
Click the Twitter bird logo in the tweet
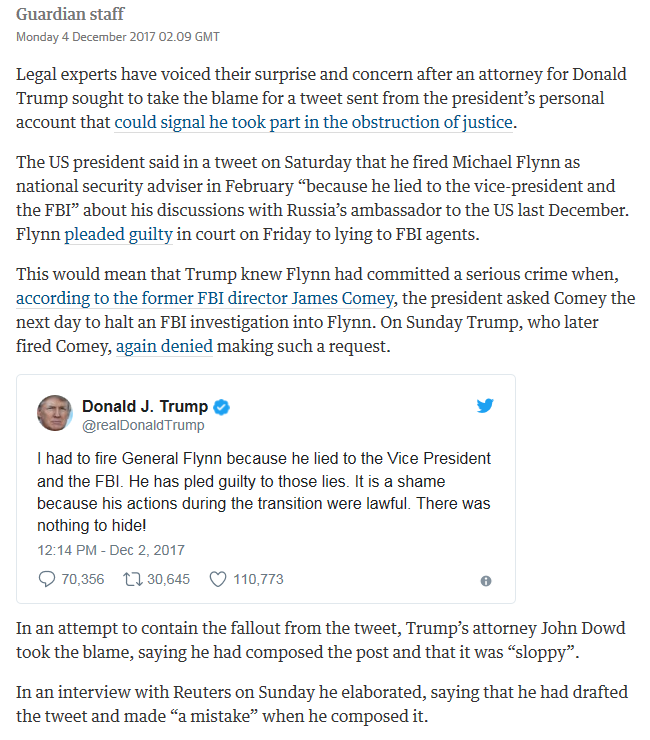click(x=485, y=406)
